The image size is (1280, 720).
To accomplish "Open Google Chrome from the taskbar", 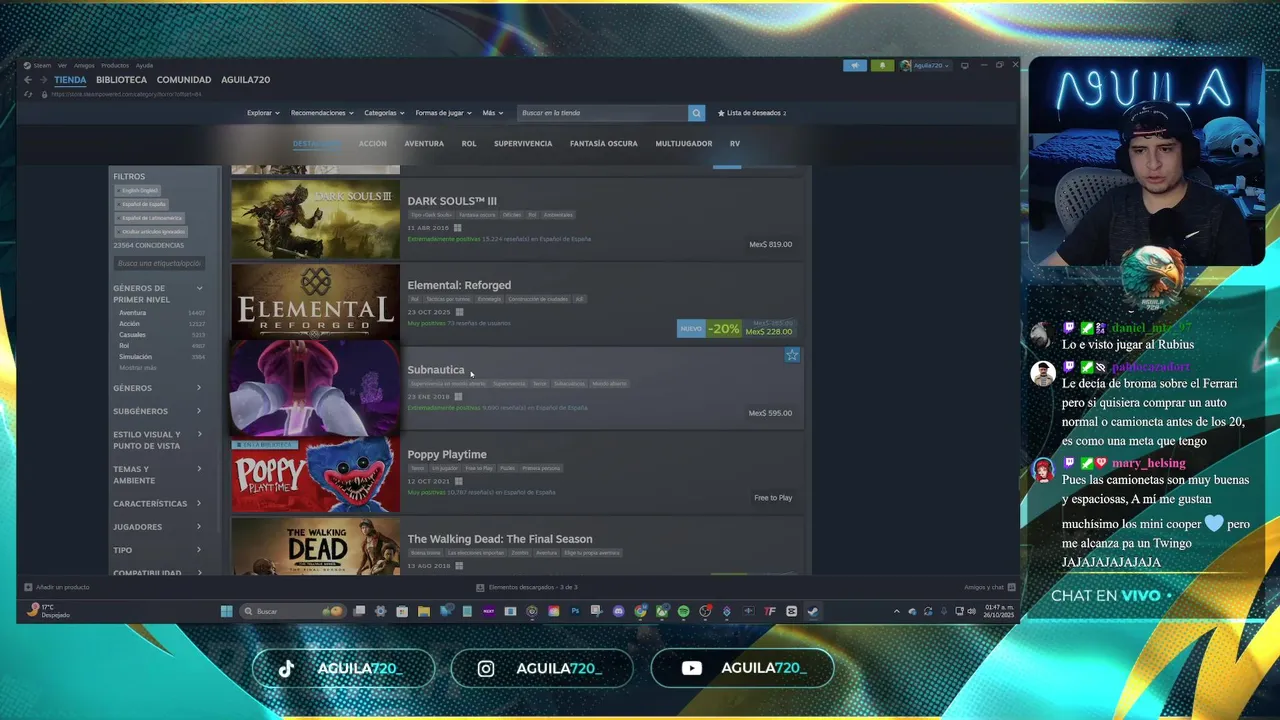I will pyautogui.click(x=640, y=611).
